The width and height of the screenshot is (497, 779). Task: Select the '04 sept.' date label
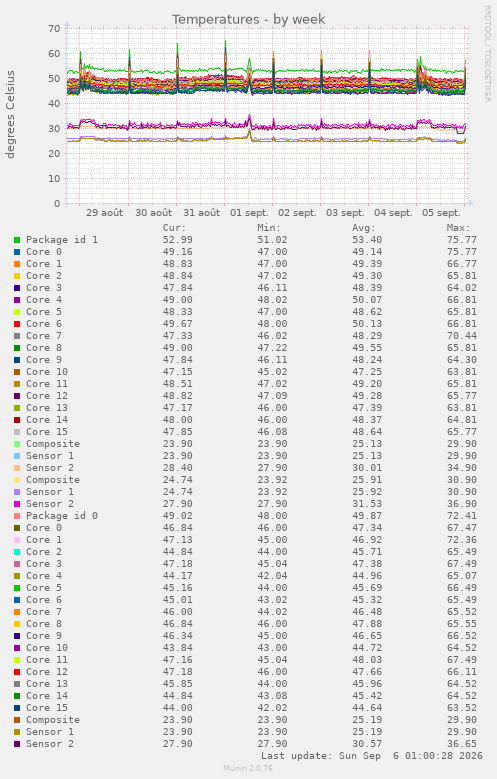coord(394,213)
